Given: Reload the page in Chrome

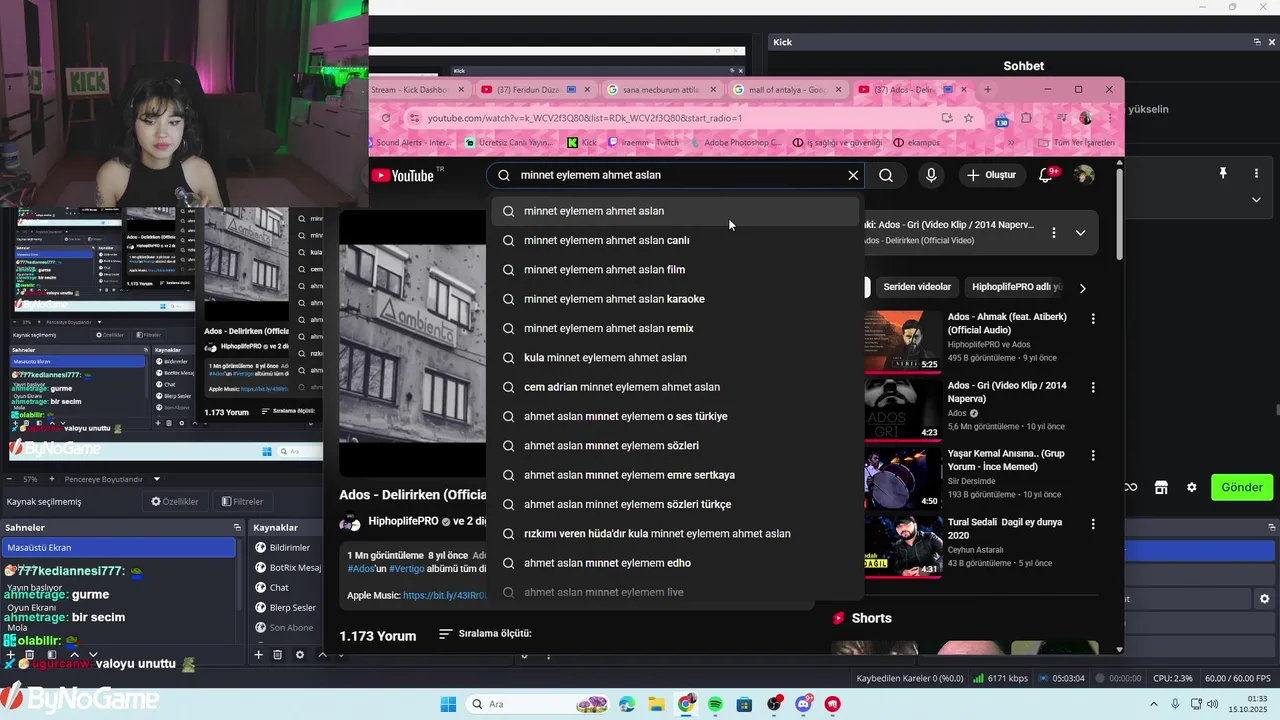Looking at the screenshot, I should [386, 118].
